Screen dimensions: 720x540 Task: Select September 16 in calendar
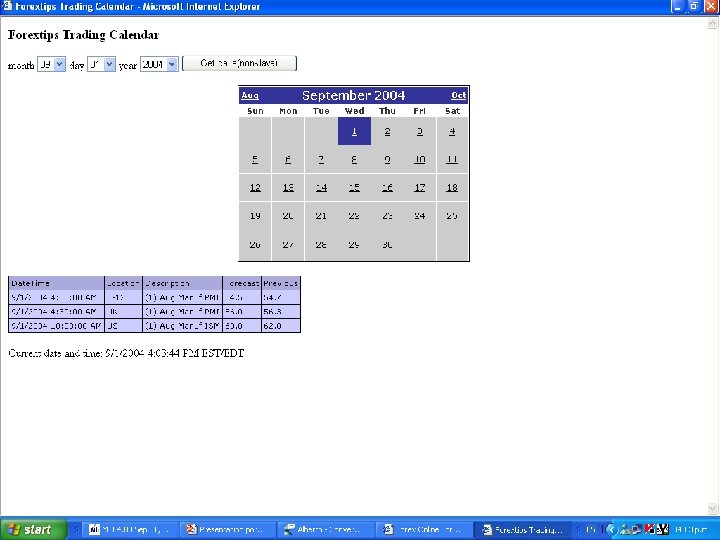(x=387, y=187)
